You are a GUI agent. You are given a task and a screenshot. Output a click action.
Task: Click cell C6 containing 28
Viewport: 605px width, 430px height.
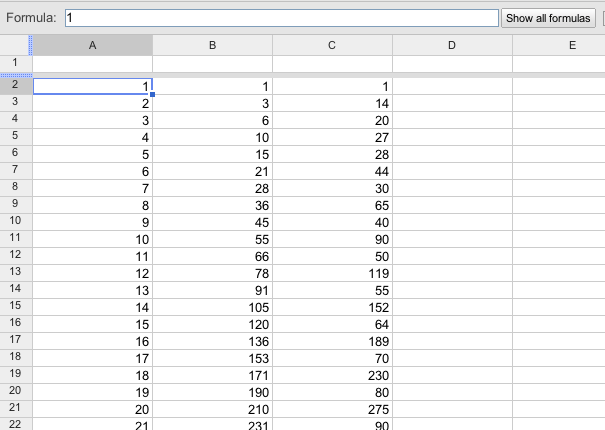point(333,154)
